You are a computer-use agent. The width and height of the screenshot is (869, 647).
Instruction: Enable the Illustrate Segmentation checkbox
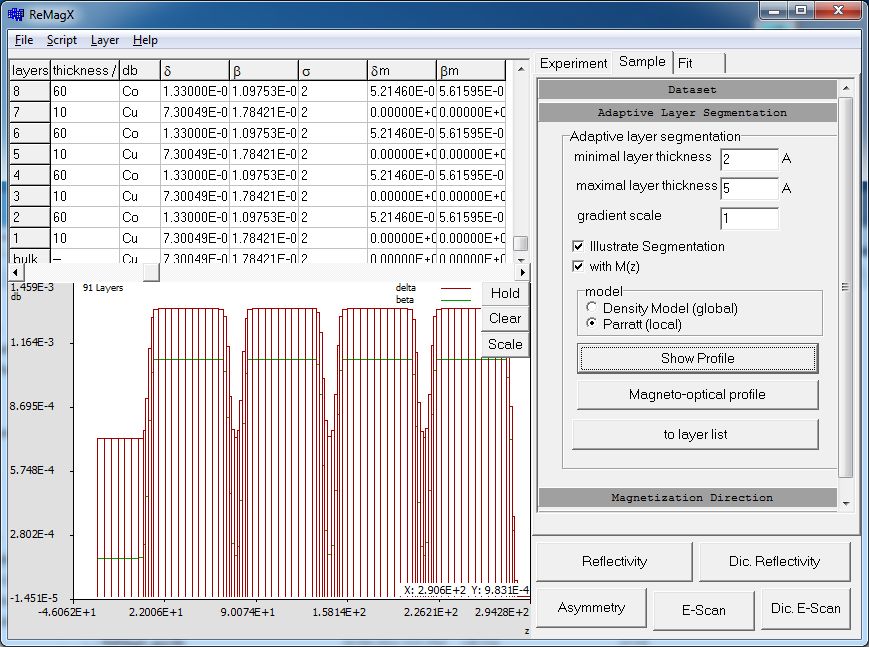578,246
